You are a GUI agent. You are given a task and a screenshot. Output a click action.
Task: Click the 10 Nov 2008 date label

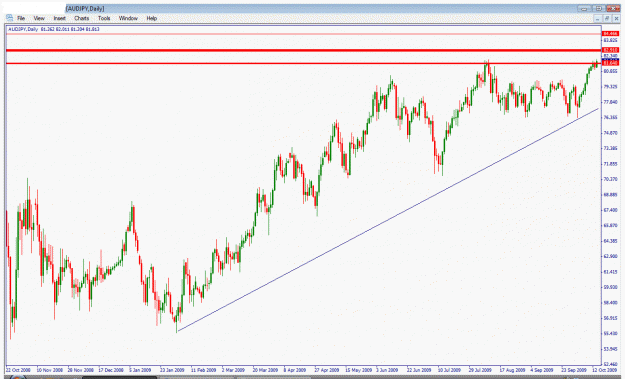[49, 370]
